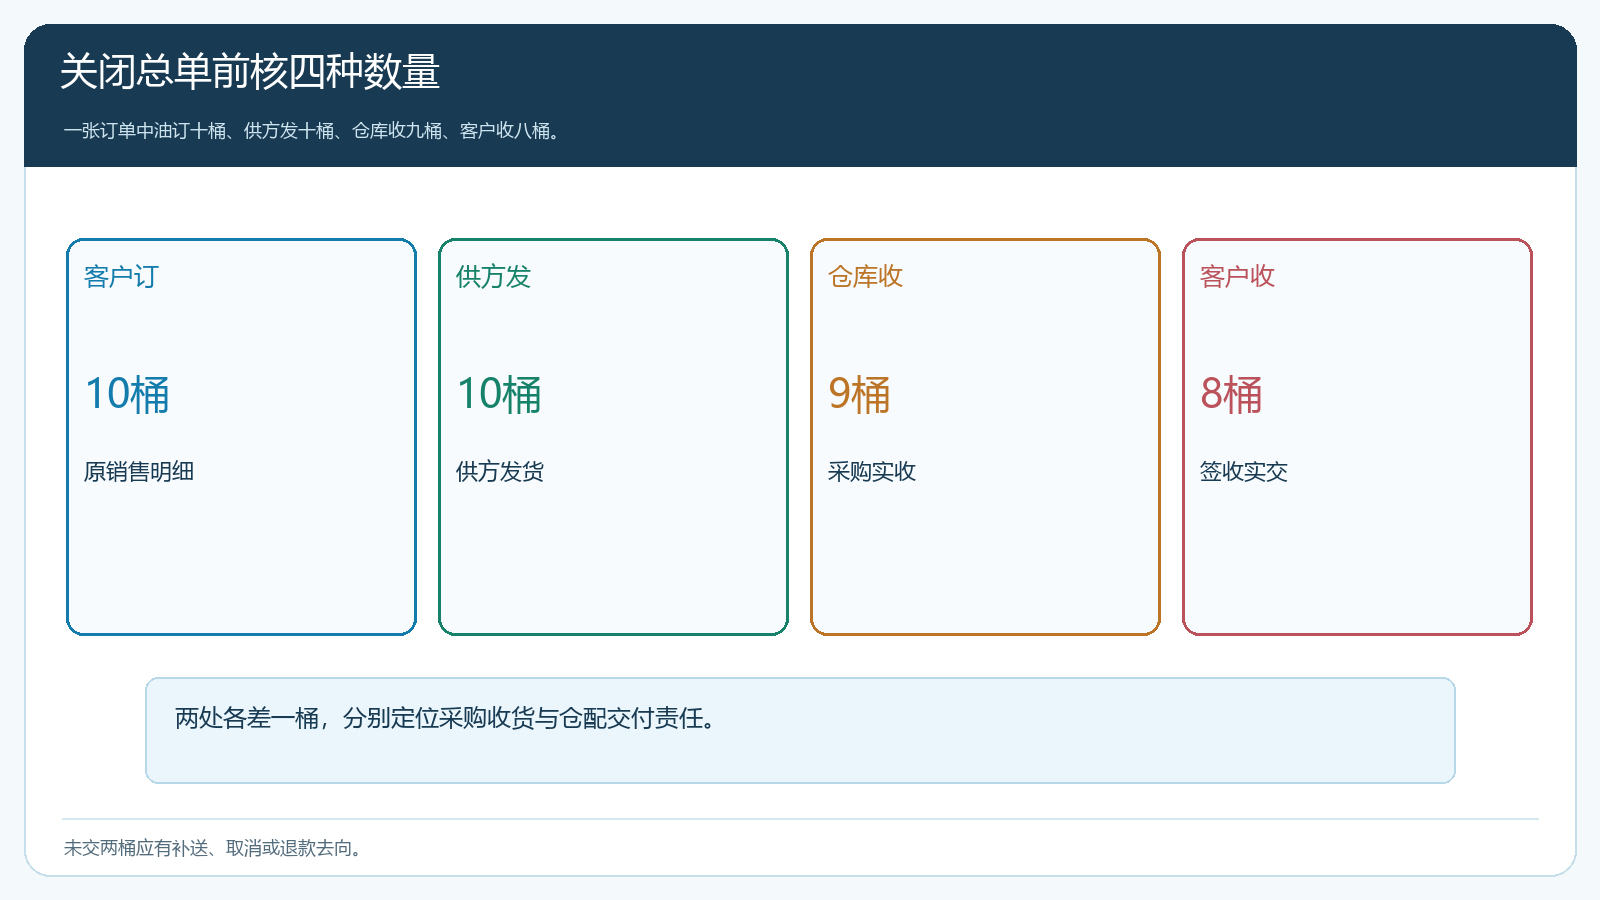Click the 10桶 value above 原销售明细
This screenshot has width=1600, height=900.
point(127,394)
